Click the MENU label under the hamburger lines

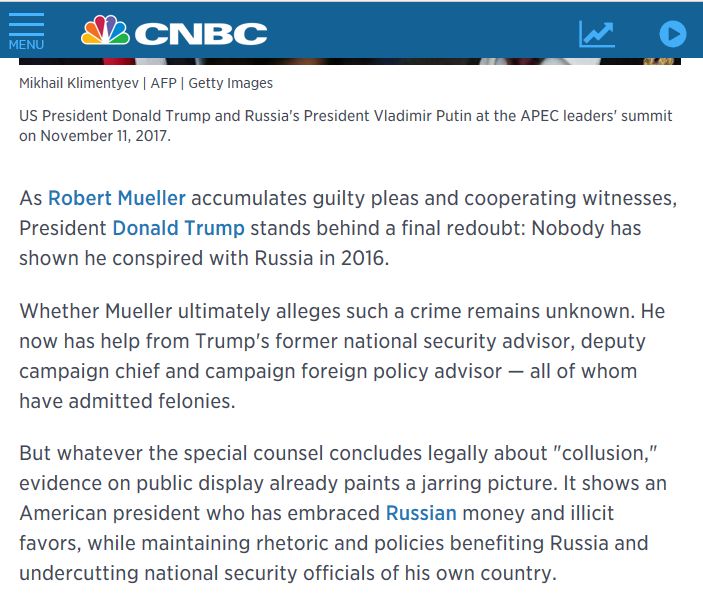(x=26, y=45)
